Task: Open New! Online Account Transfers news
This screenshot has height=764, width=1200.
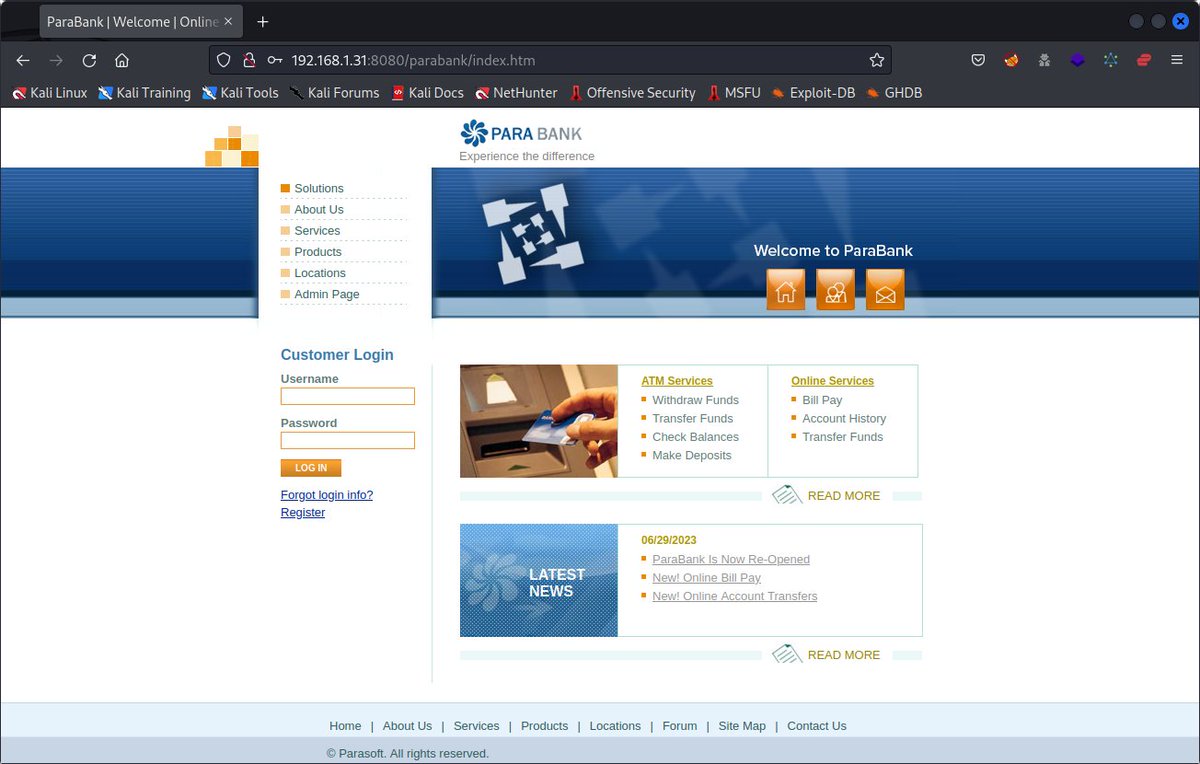Action: click(735, 596)
